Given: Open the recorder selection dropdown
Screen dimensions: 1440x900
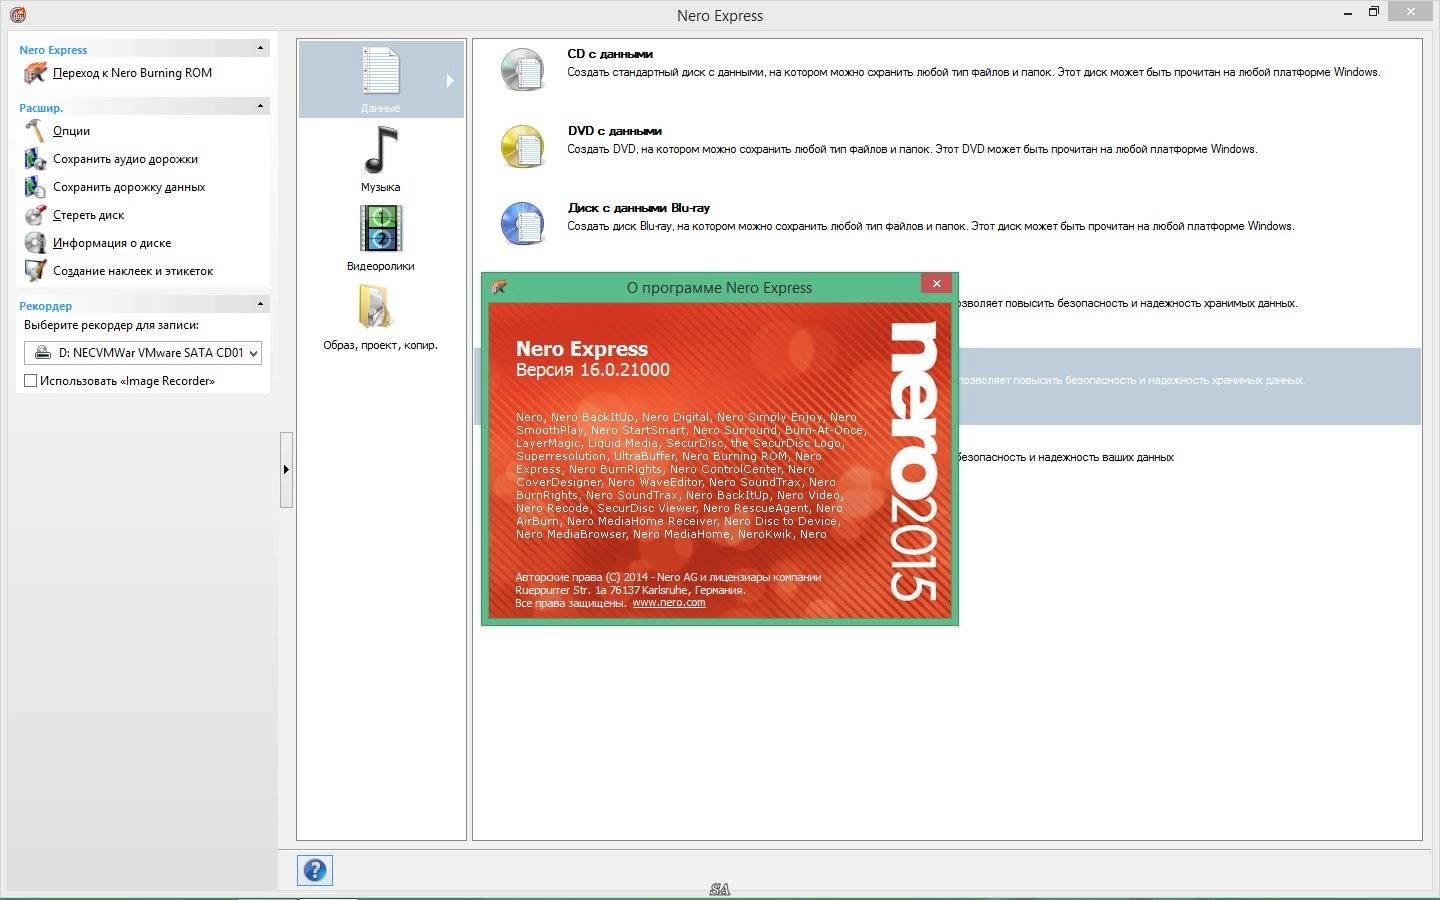Looking at the screenshot, I should 254,353.
